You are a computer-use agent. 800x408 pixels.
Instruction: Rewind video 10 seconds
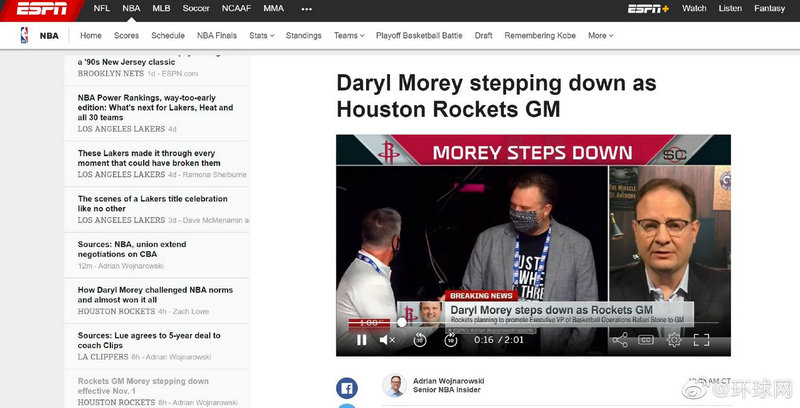click(x=420, y=340)
